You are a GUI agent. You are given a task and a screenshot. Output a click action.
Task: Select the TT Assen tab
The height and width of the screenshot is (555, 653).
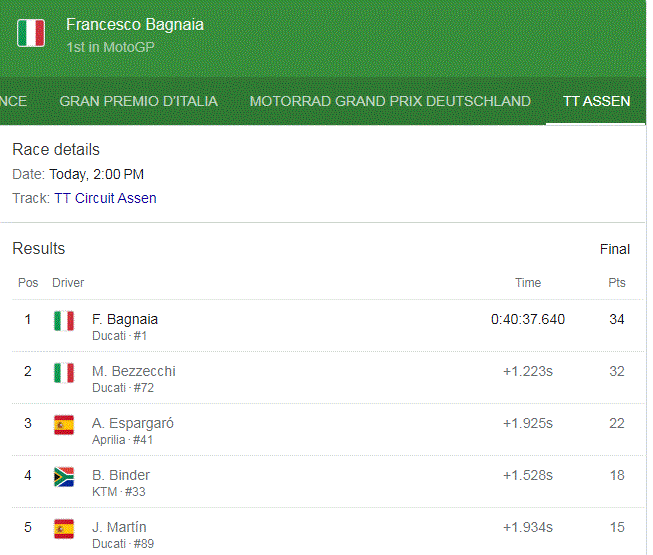click(596, 101)
